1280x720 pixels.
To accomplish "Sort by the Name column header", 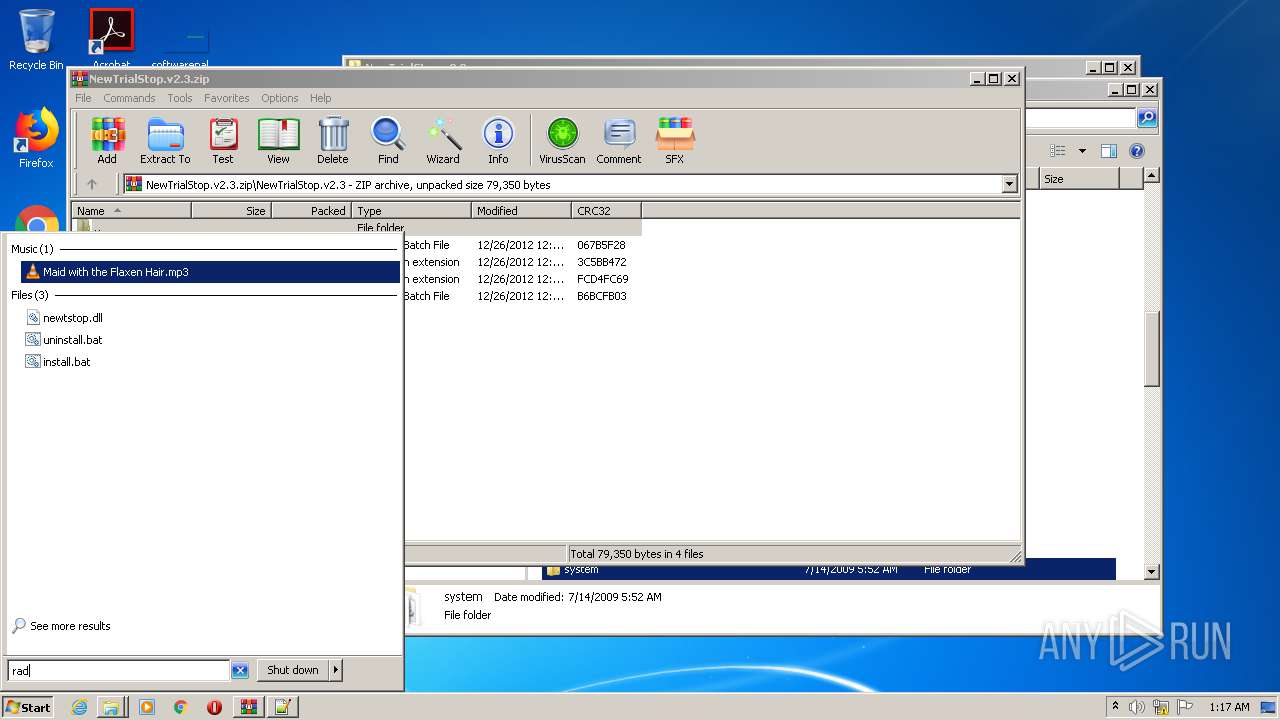I will (131, 211).
